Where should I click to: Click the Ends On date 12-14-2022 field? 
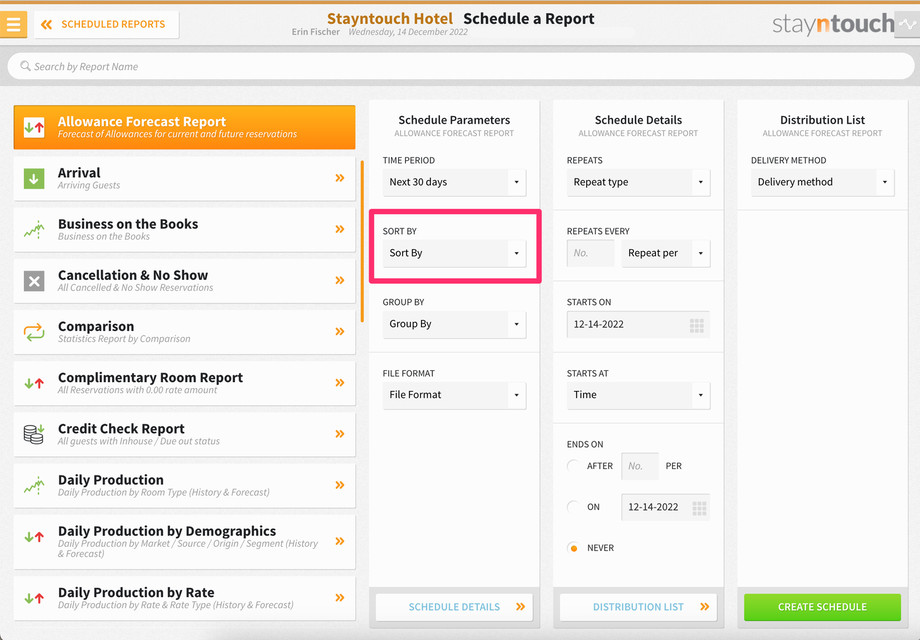tap(665, 507)
